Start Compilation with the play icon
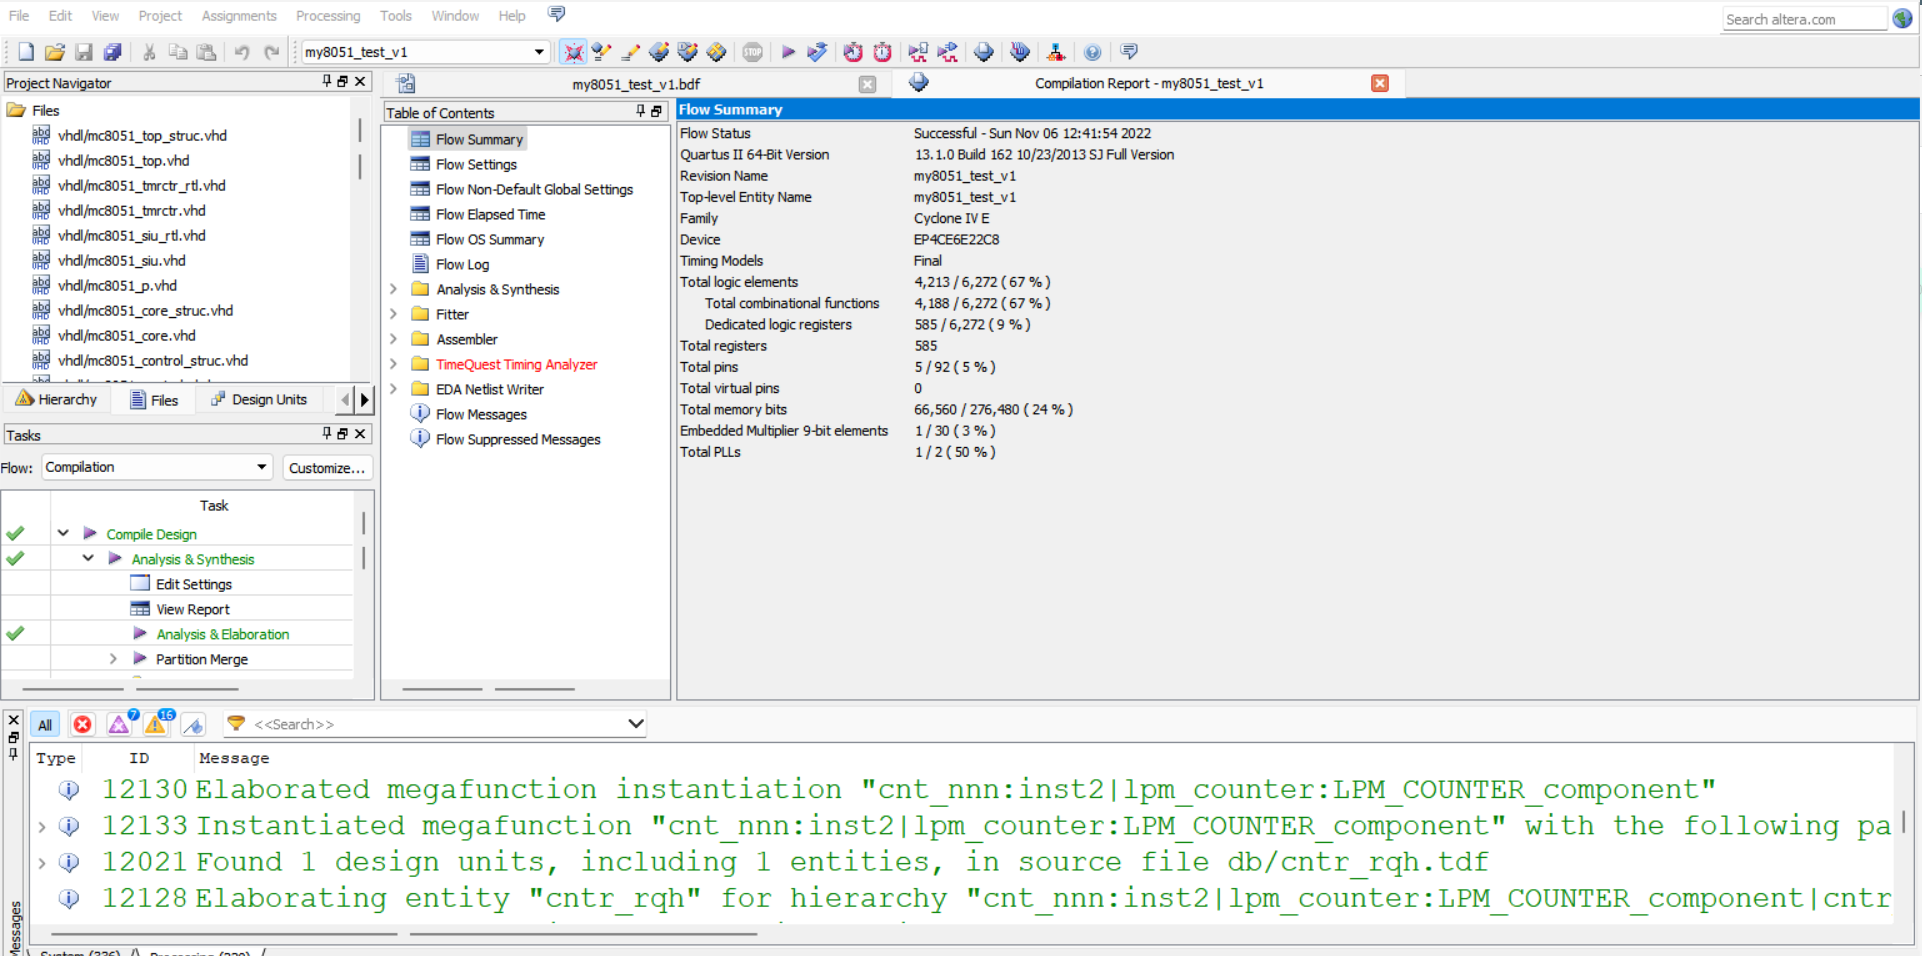 (x=788, y=52)
